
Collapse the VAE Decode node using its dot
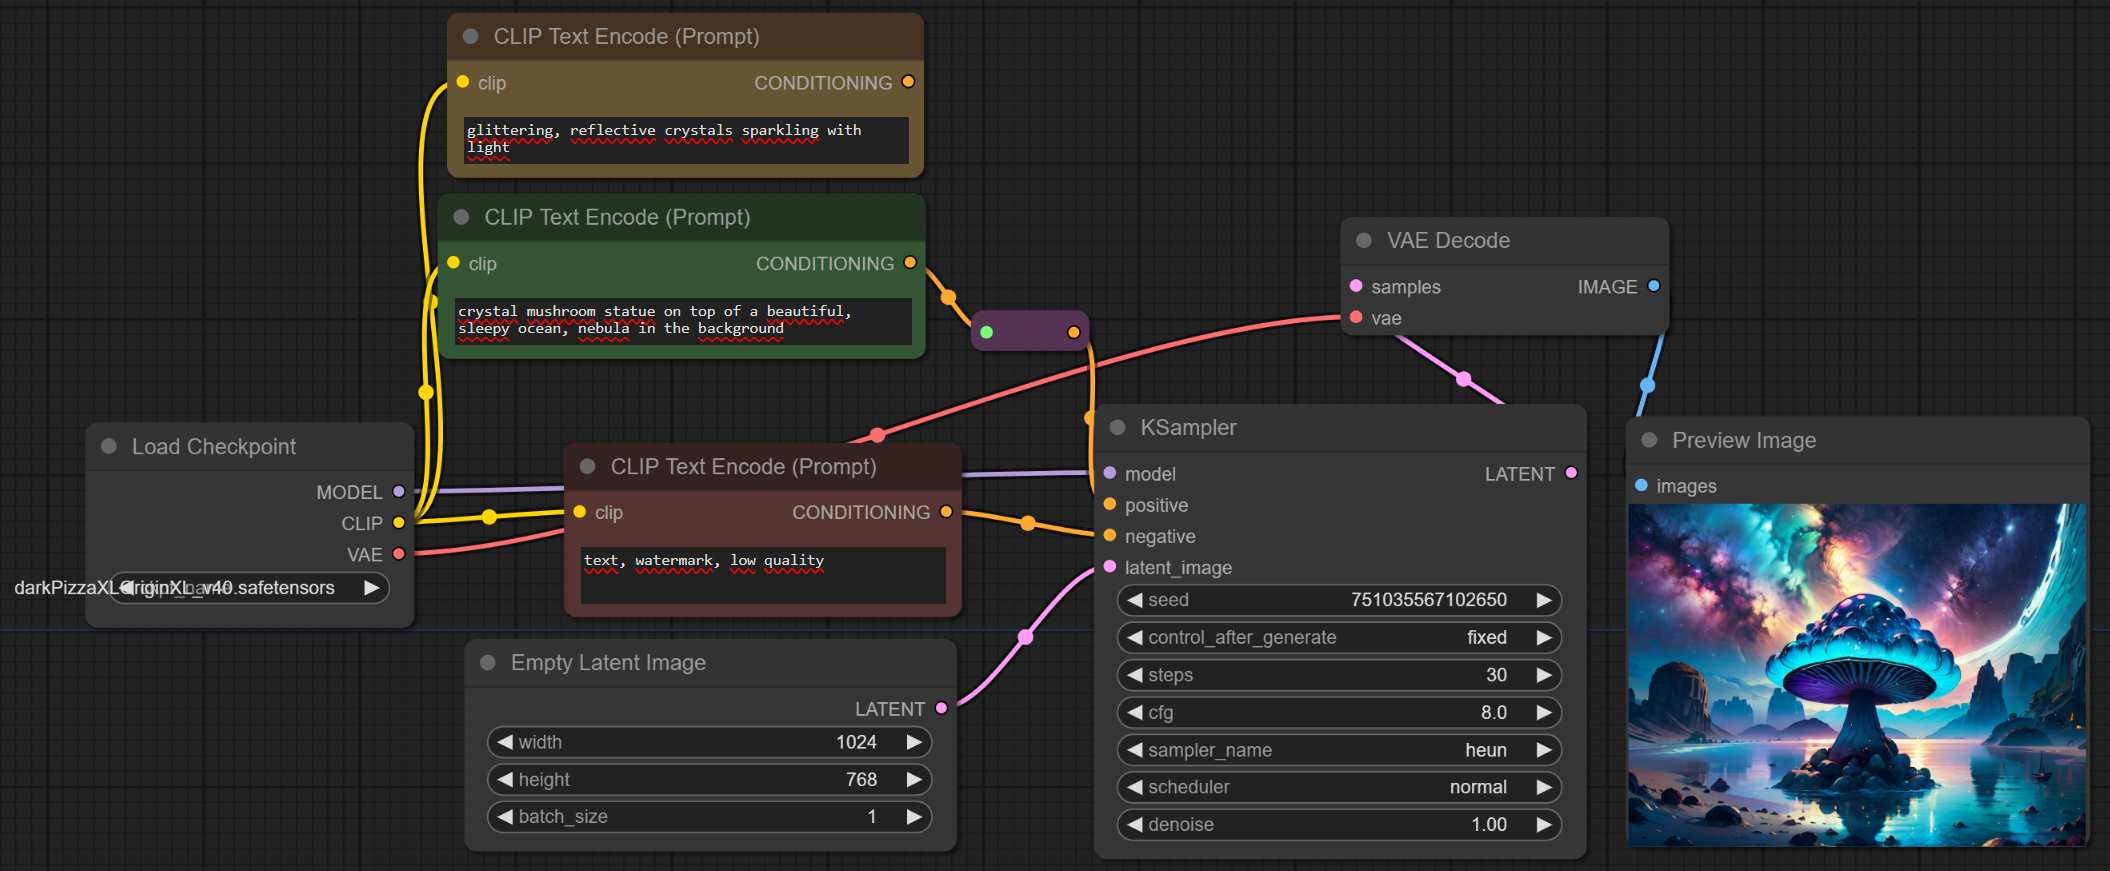[1364, 240]
